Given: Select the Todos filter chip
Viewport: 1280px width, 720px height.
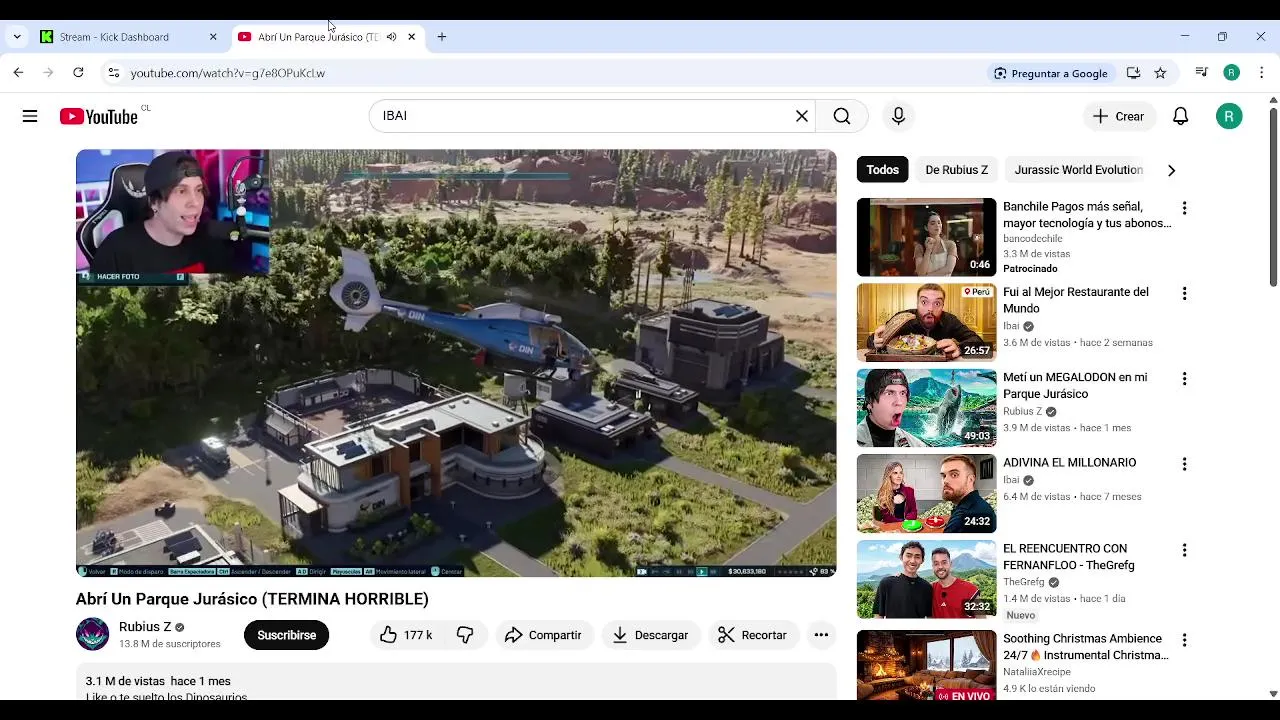Looking at the screenshot, I should pyautogui.click(x=882, y=170).
